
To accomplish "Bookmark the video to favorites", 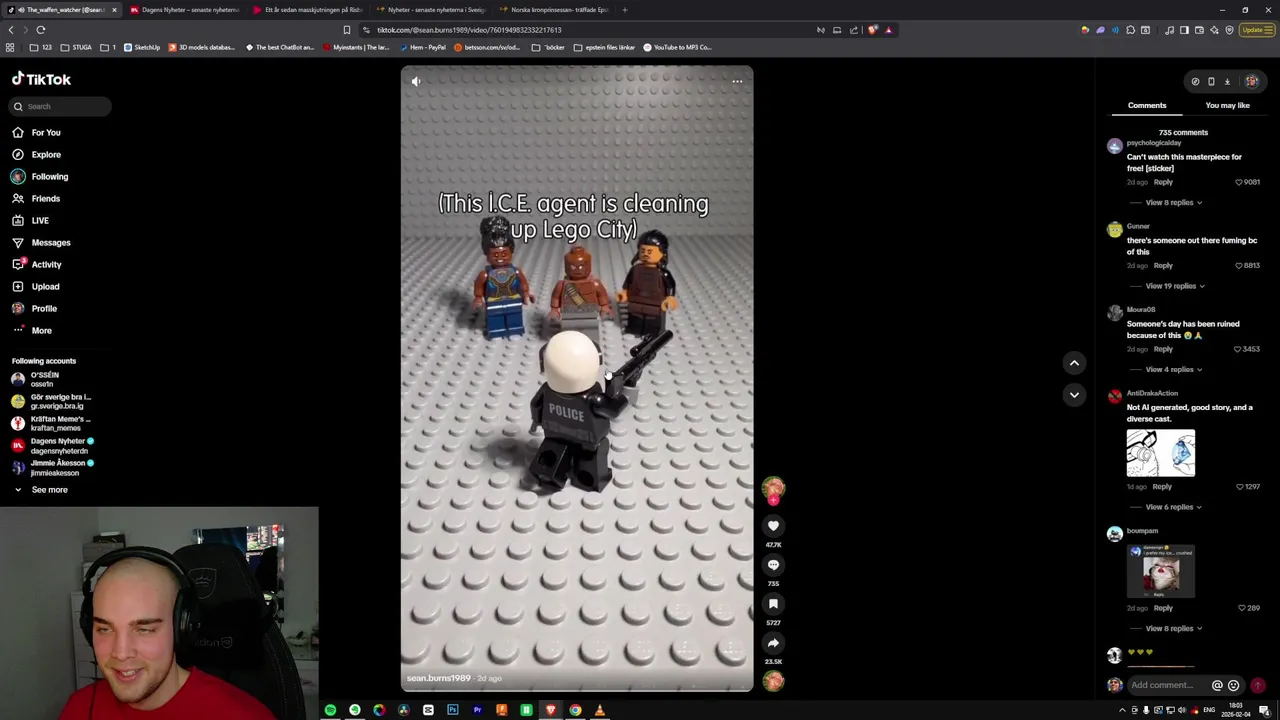I will click(773, 604).
